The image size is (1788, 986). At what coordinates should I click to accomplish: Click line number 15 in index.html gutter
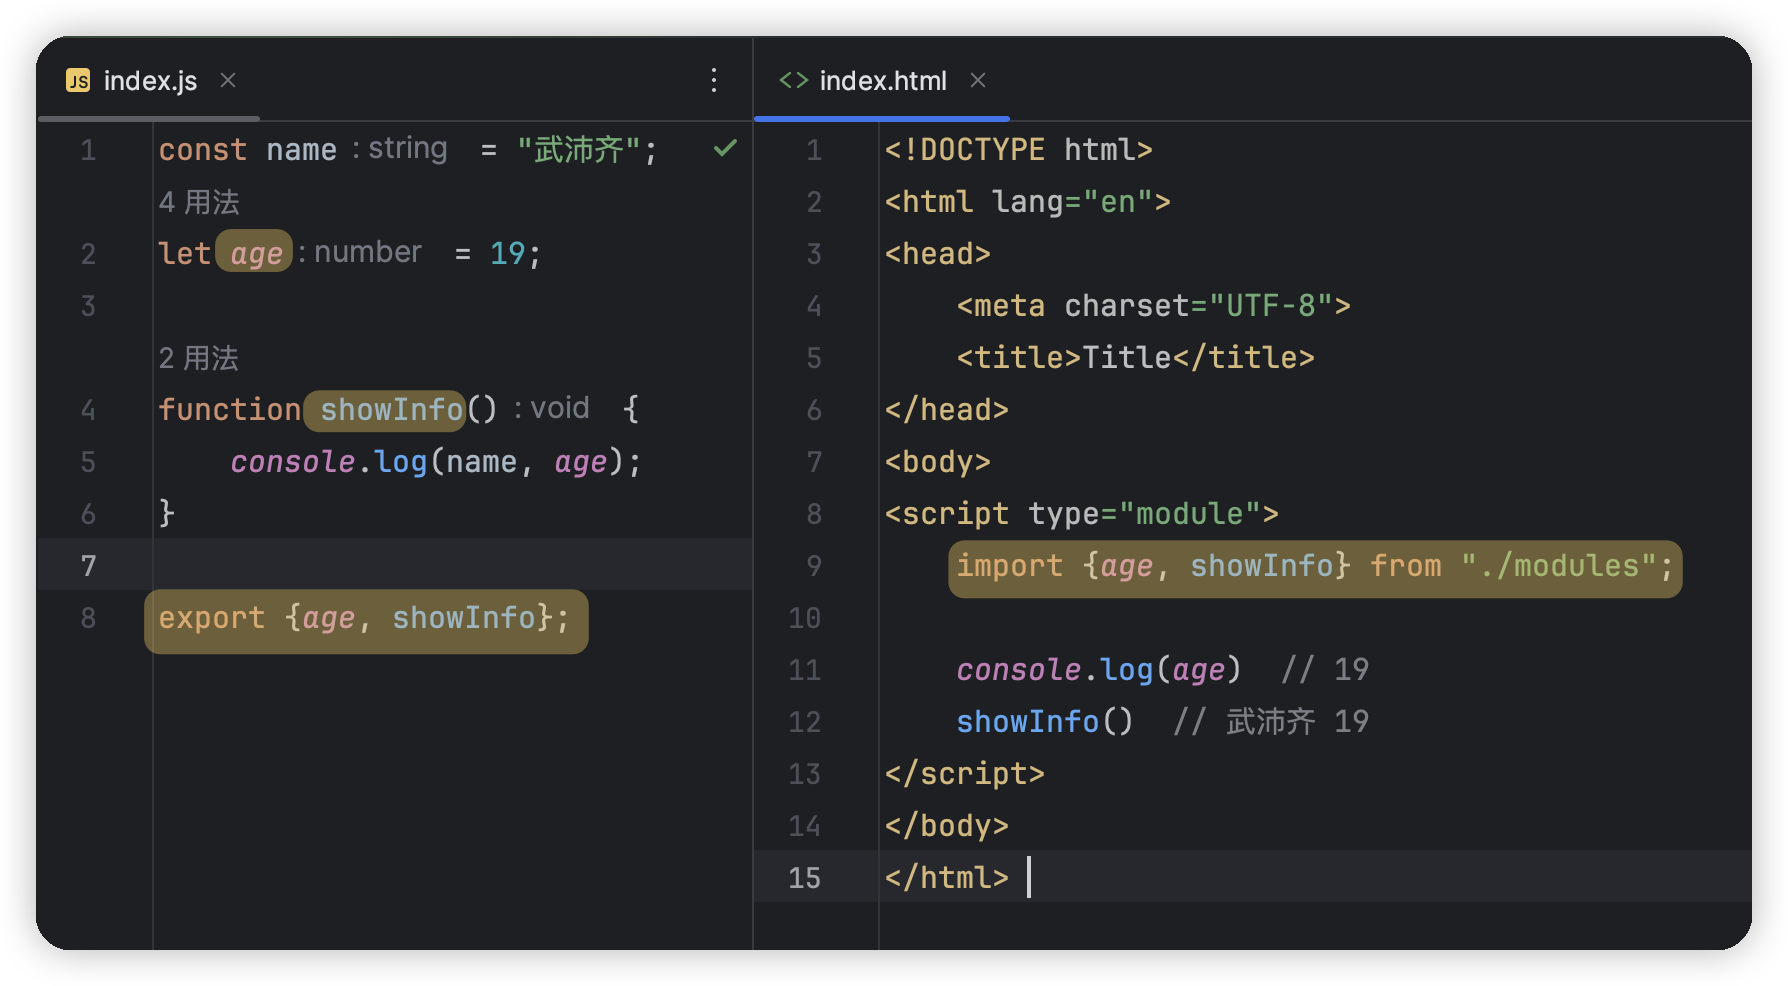click(x=804, y=878)
